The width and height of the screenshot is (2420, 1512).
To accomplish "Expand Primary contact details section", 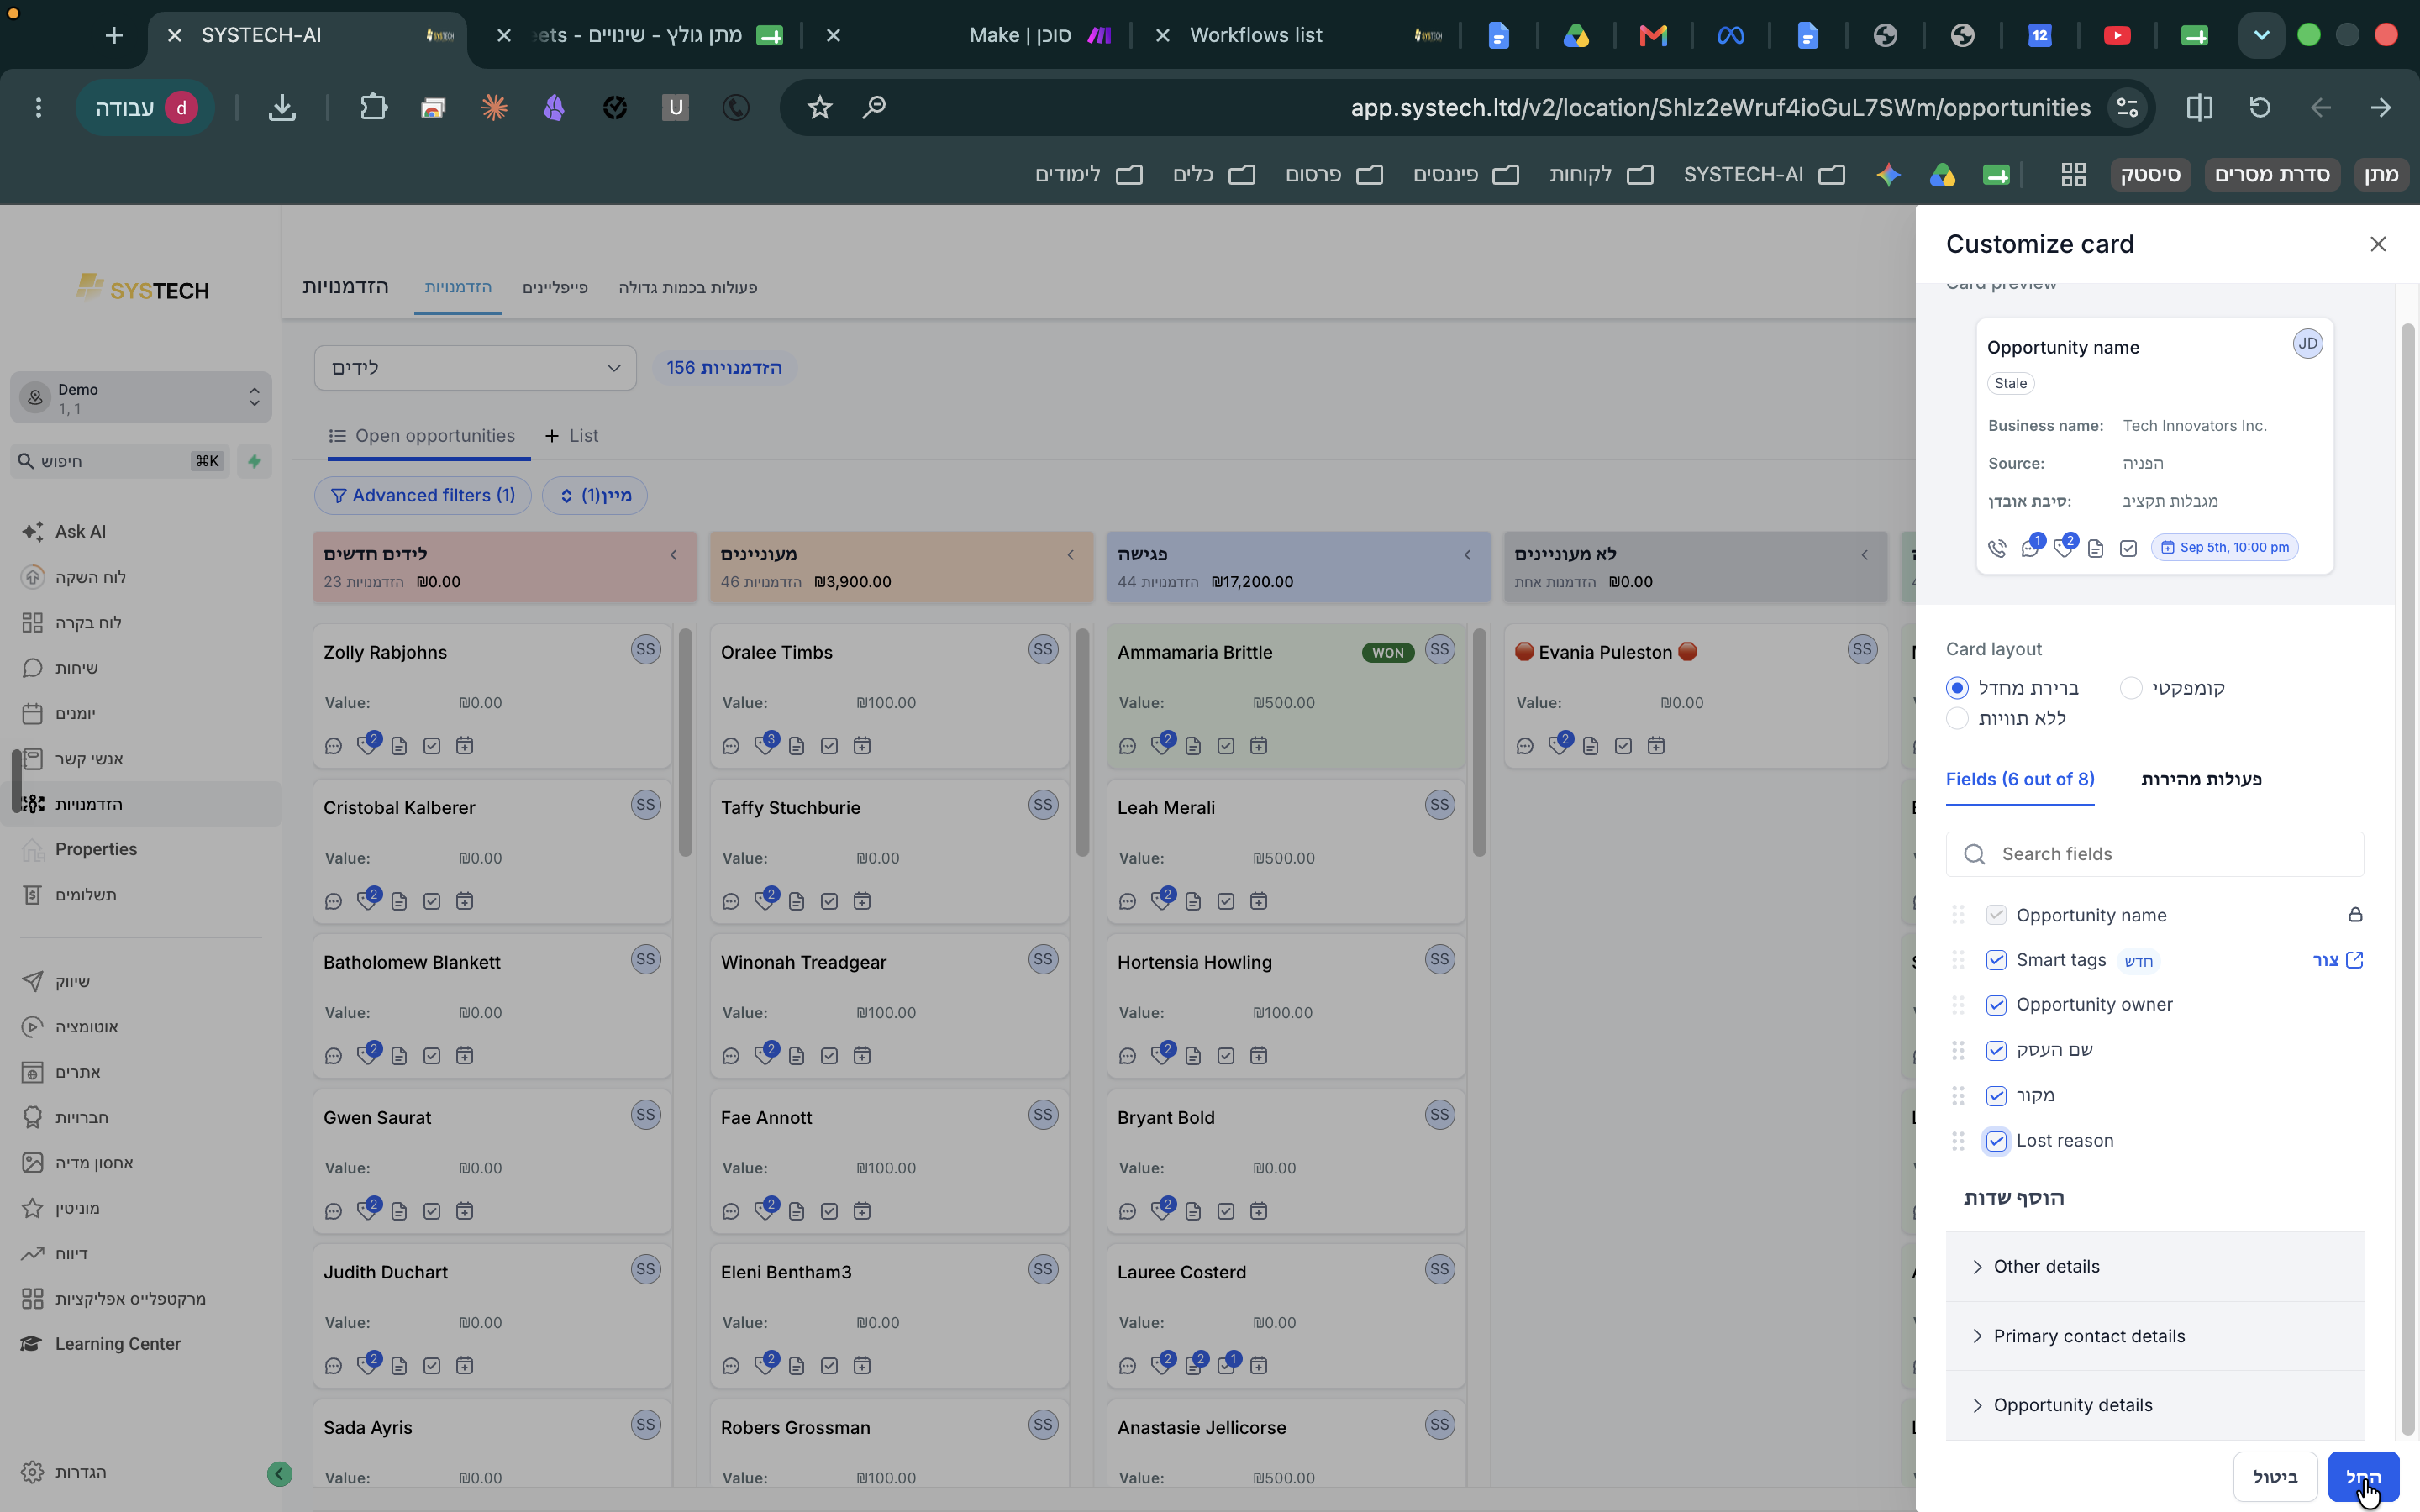I will (2155, 1336).
